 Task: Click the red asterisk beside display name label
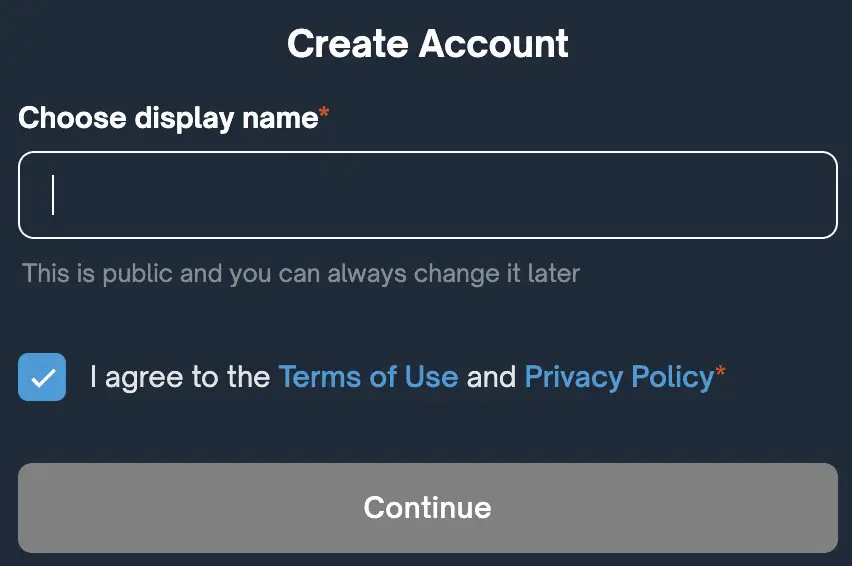(x=324, y=116)
